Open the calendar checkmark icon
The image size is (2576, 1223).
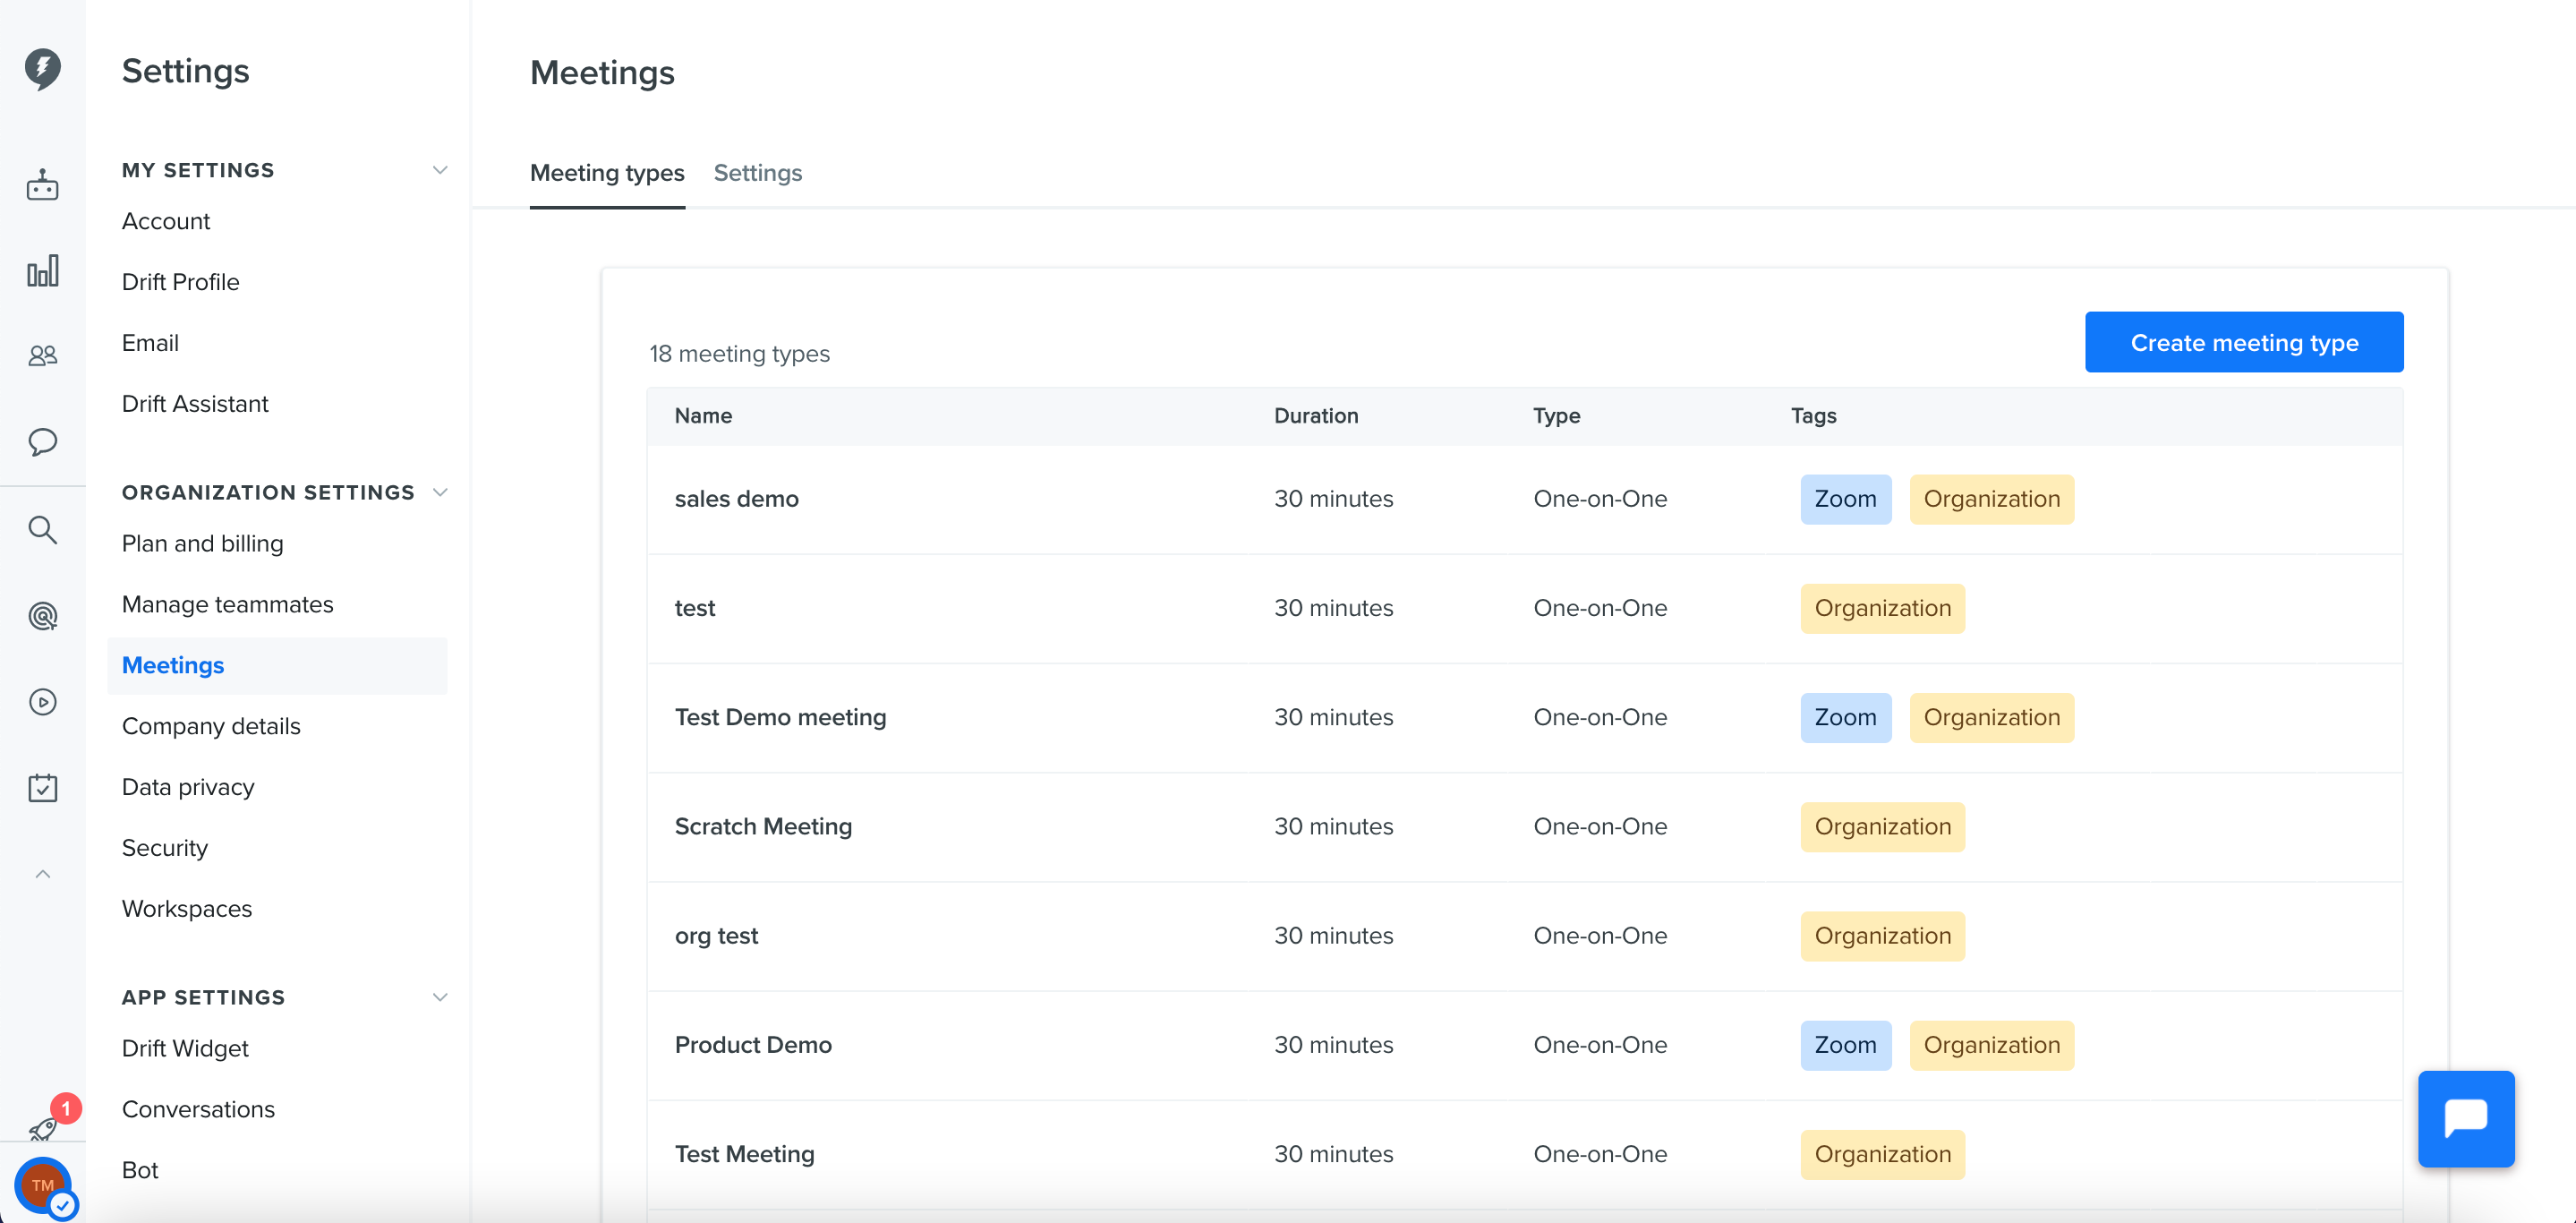42,788
